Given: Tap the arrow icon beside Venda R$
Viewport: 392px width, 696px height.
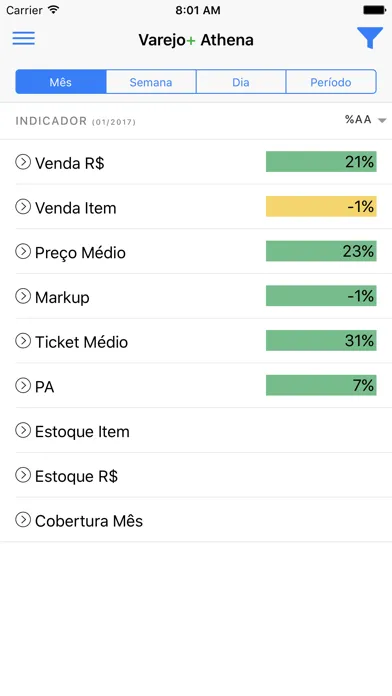Looking at the screenshot, I should tap(23, 162).
